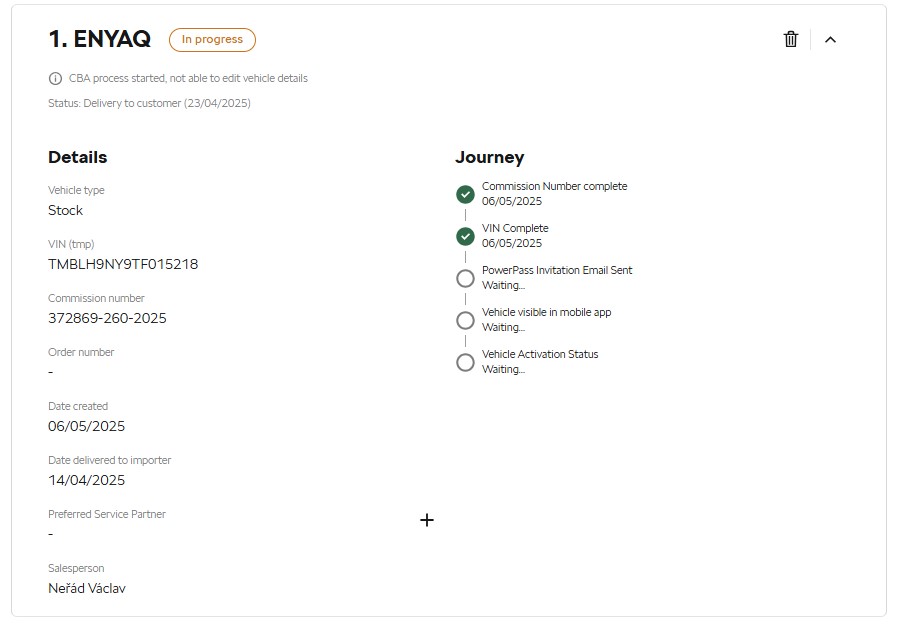Select the VIN value TMBLH9NY9TF015218

pos(123,264)
